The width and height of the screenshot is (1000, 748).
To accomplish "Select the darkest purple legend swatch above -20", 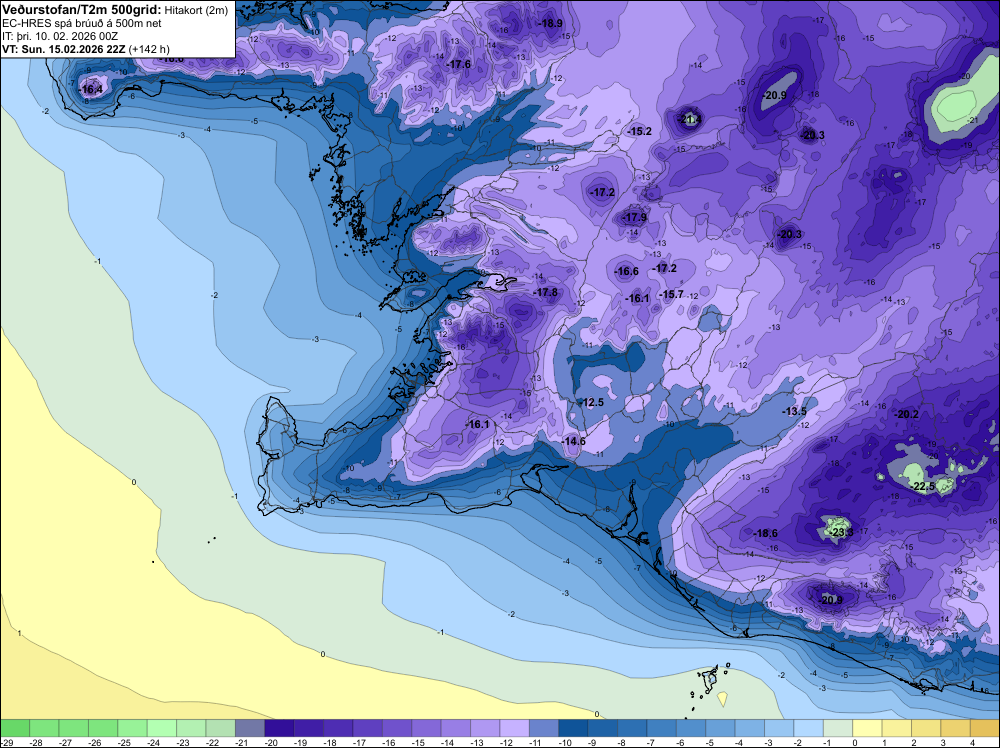I will pyautogui.click(x=279, y=728).
